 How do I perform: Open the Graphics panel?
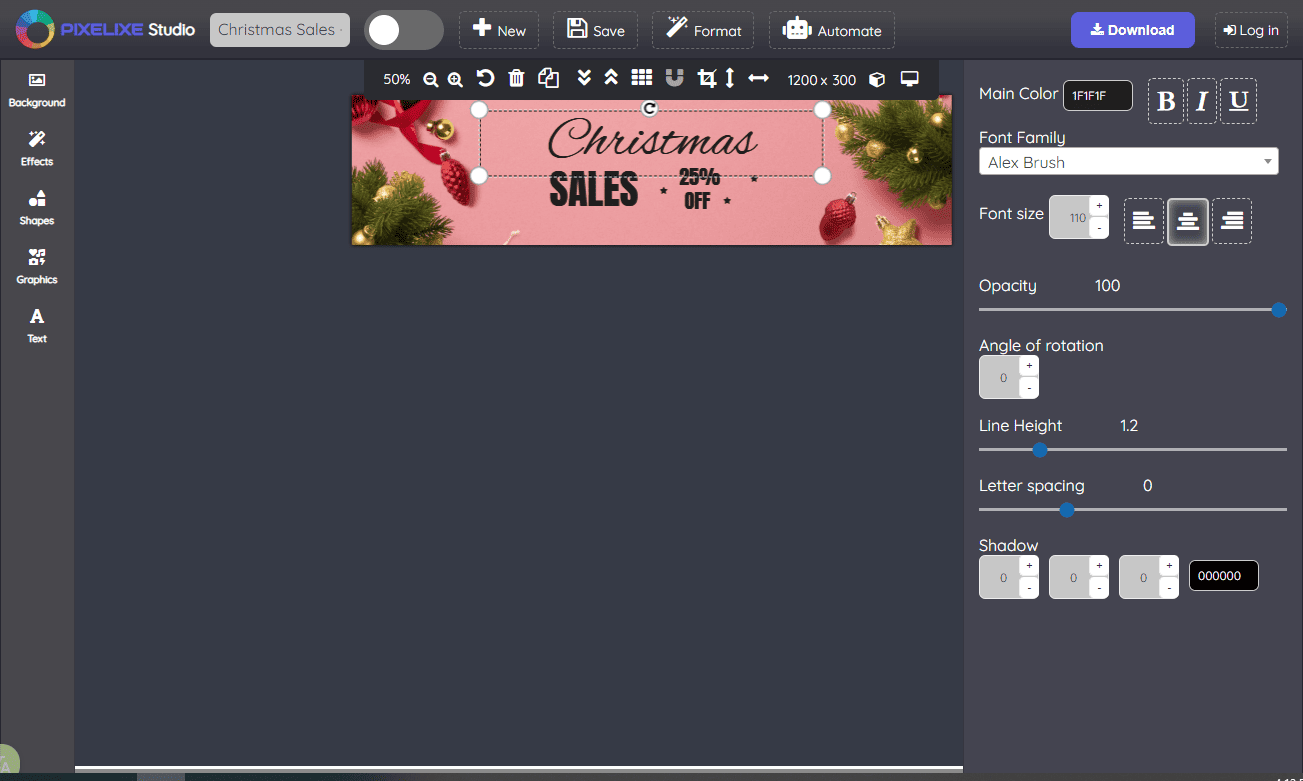click(x=36, y=265)
